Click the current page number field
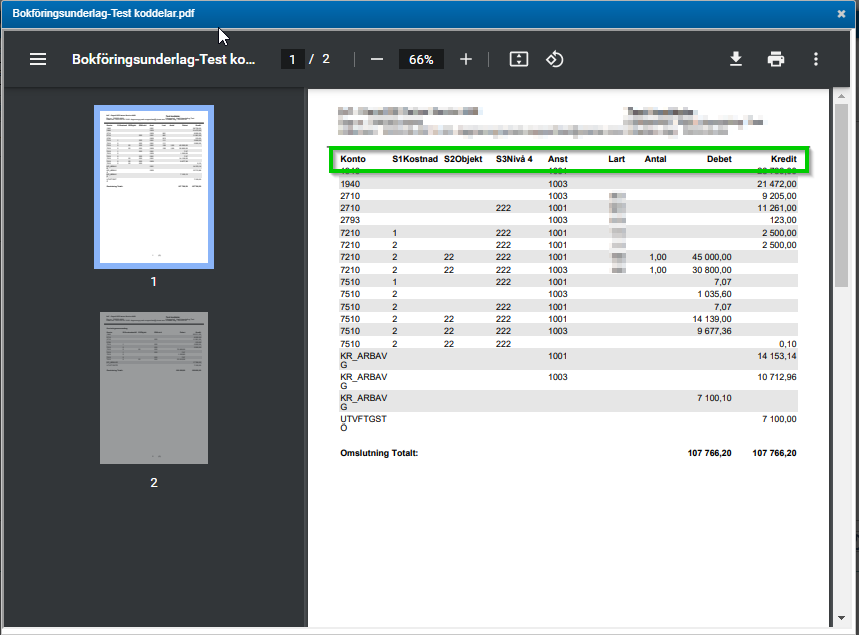859x635 pixels. [293, 59]
